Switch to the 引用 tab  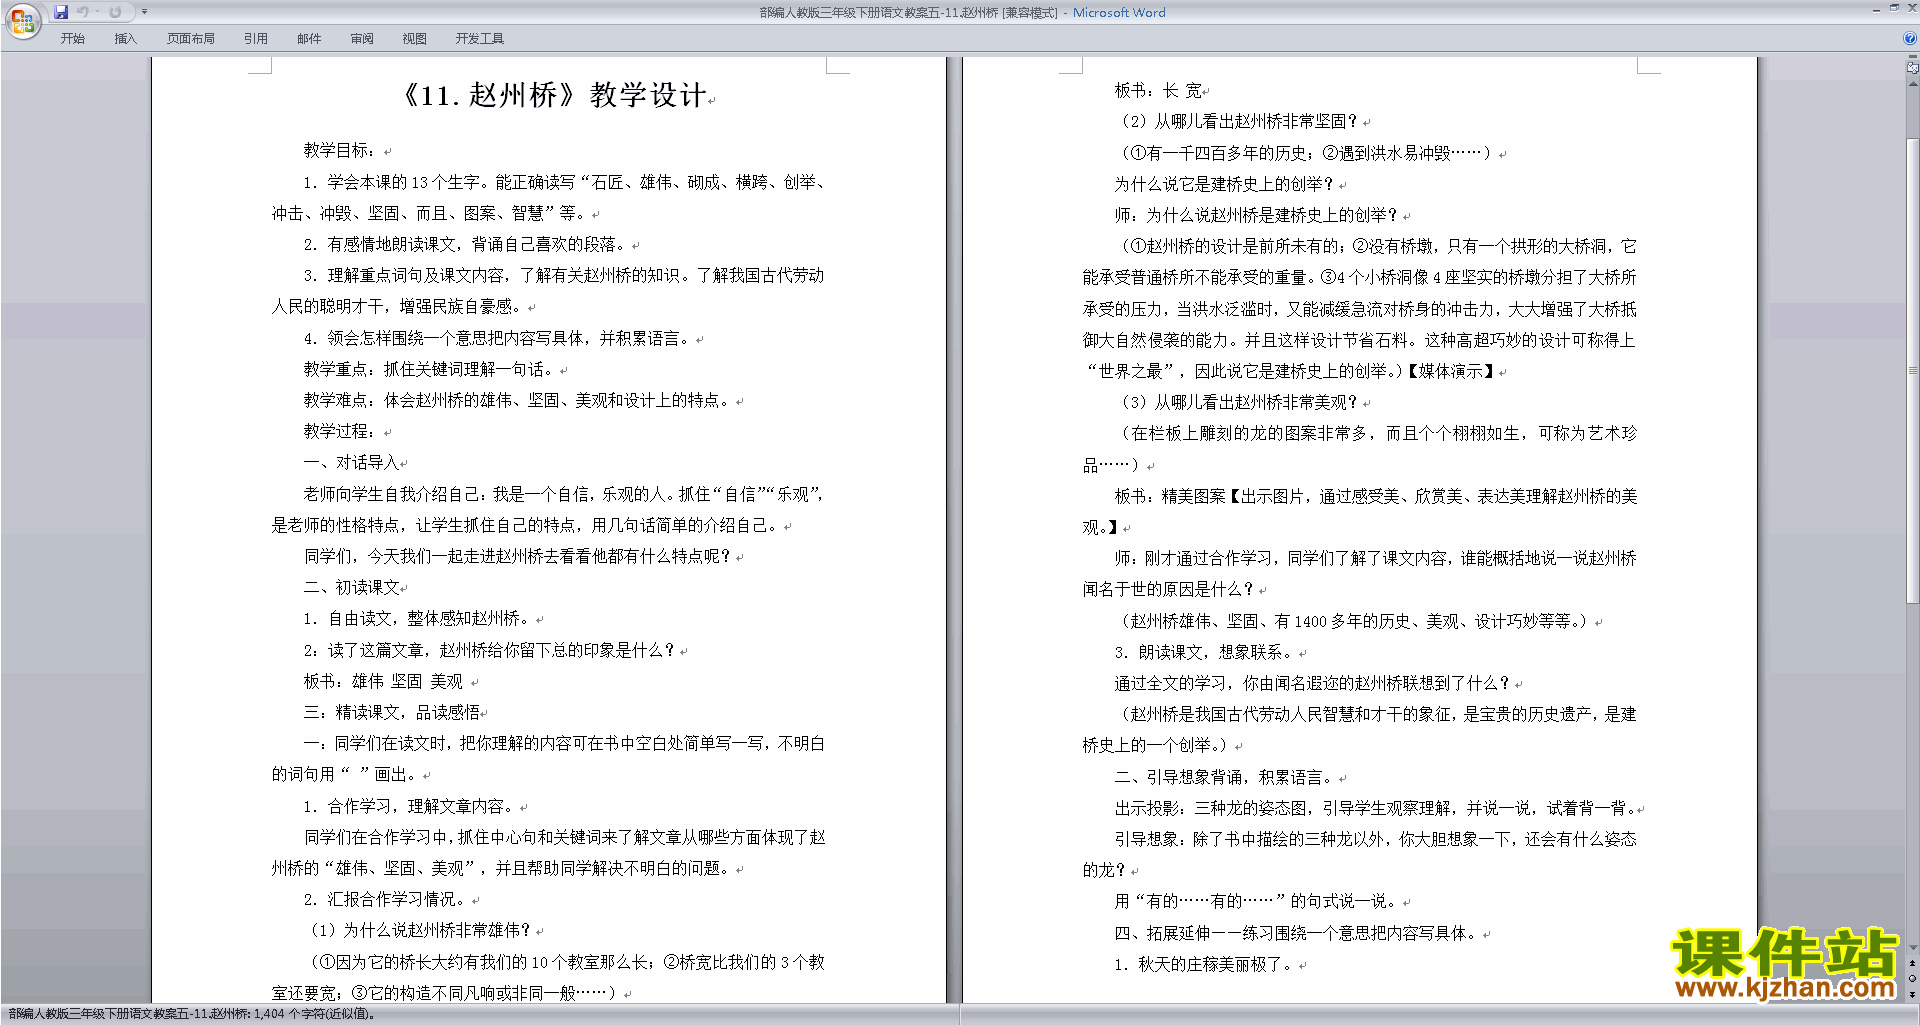point(256,39)
